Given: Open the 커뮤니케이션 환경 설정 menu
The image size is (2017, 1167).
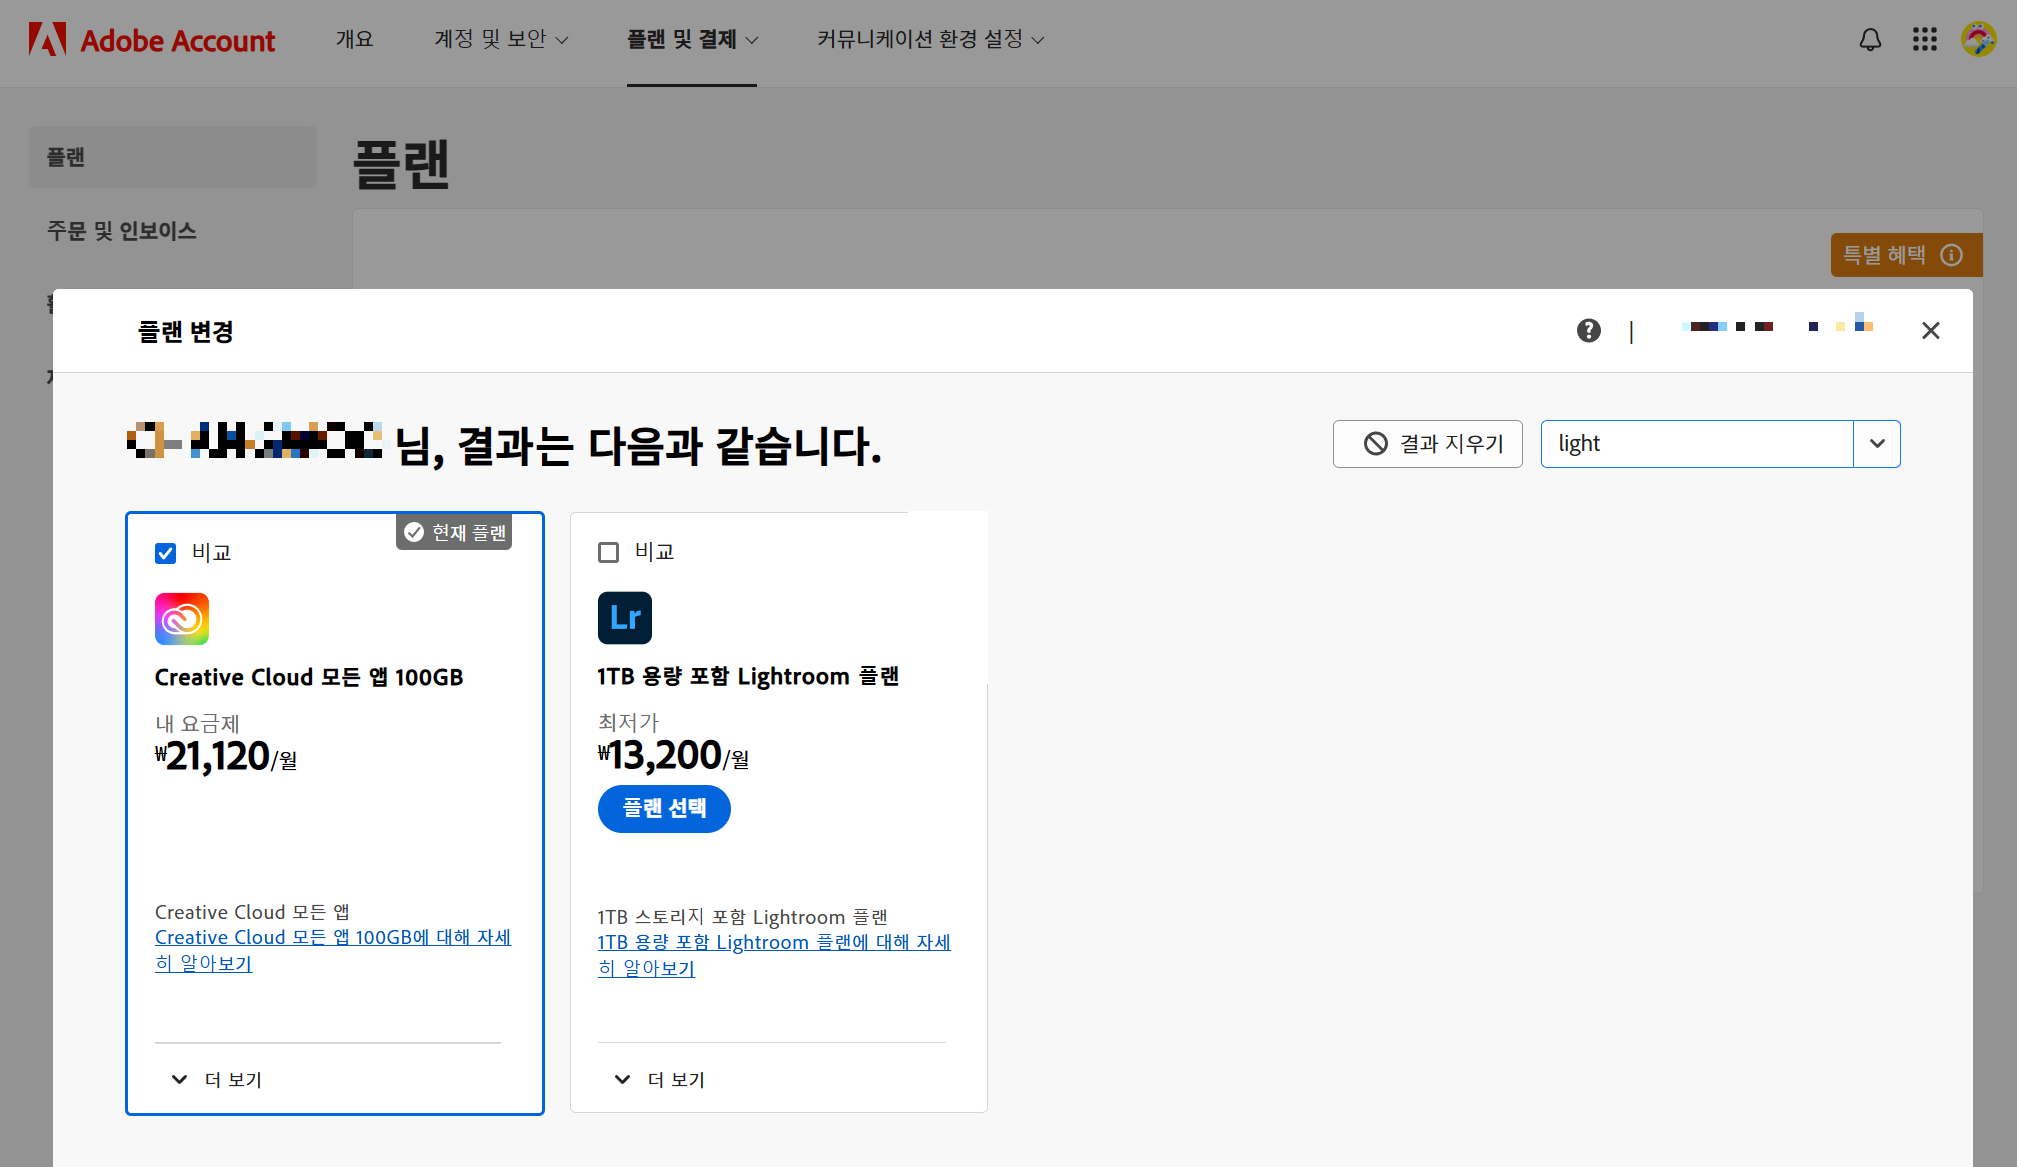Looking at the screenshot, I should pyautogui.click(x=930, y=40).
